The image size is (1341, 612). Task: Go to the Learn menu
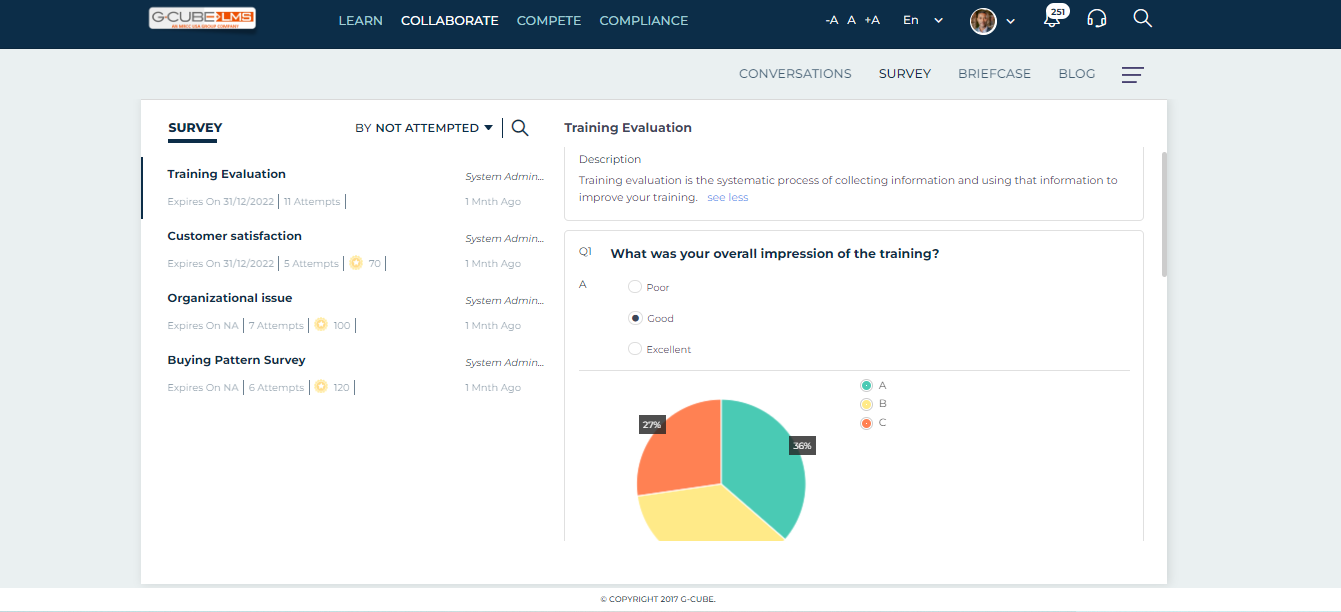[360, 20]
